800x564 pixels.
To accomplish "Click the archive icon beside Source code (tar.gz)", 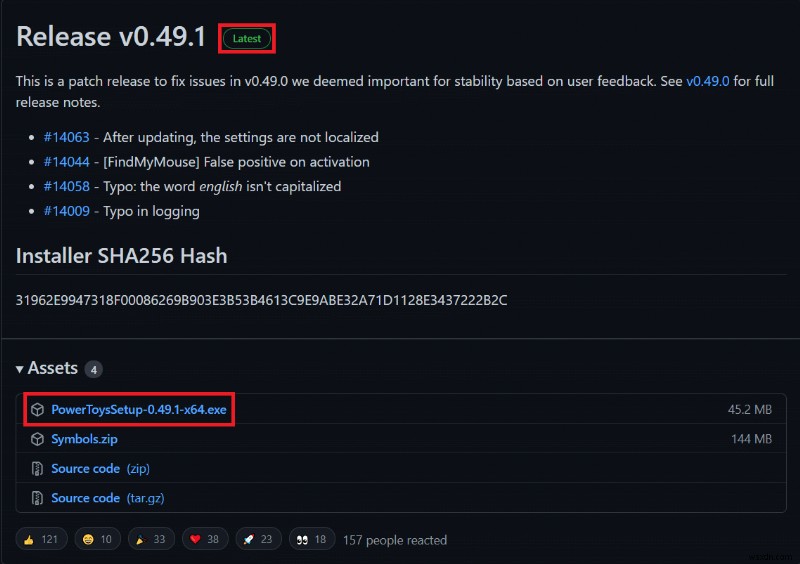I will click(x=37, y=498).
